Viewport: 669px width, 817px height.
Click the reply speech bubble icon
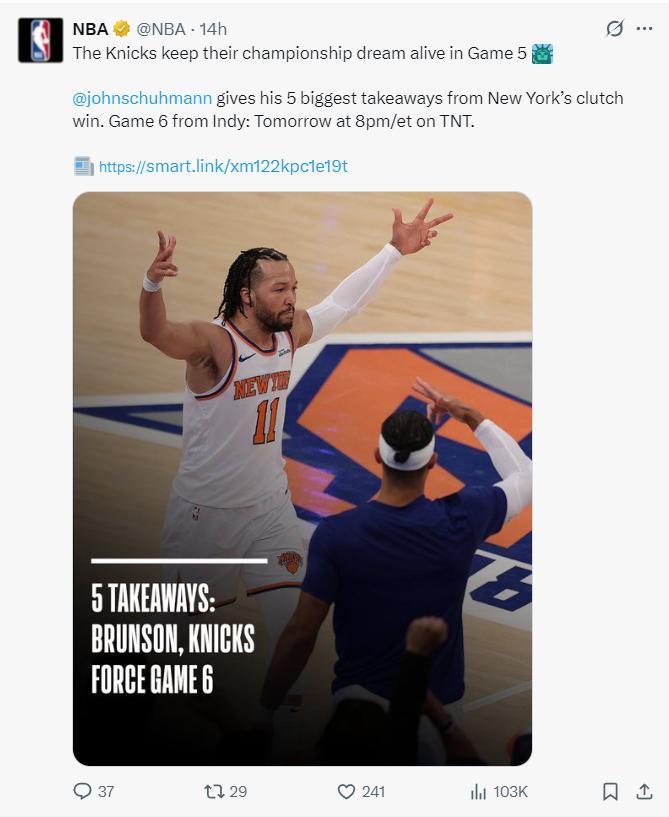(x=83, y=791)
